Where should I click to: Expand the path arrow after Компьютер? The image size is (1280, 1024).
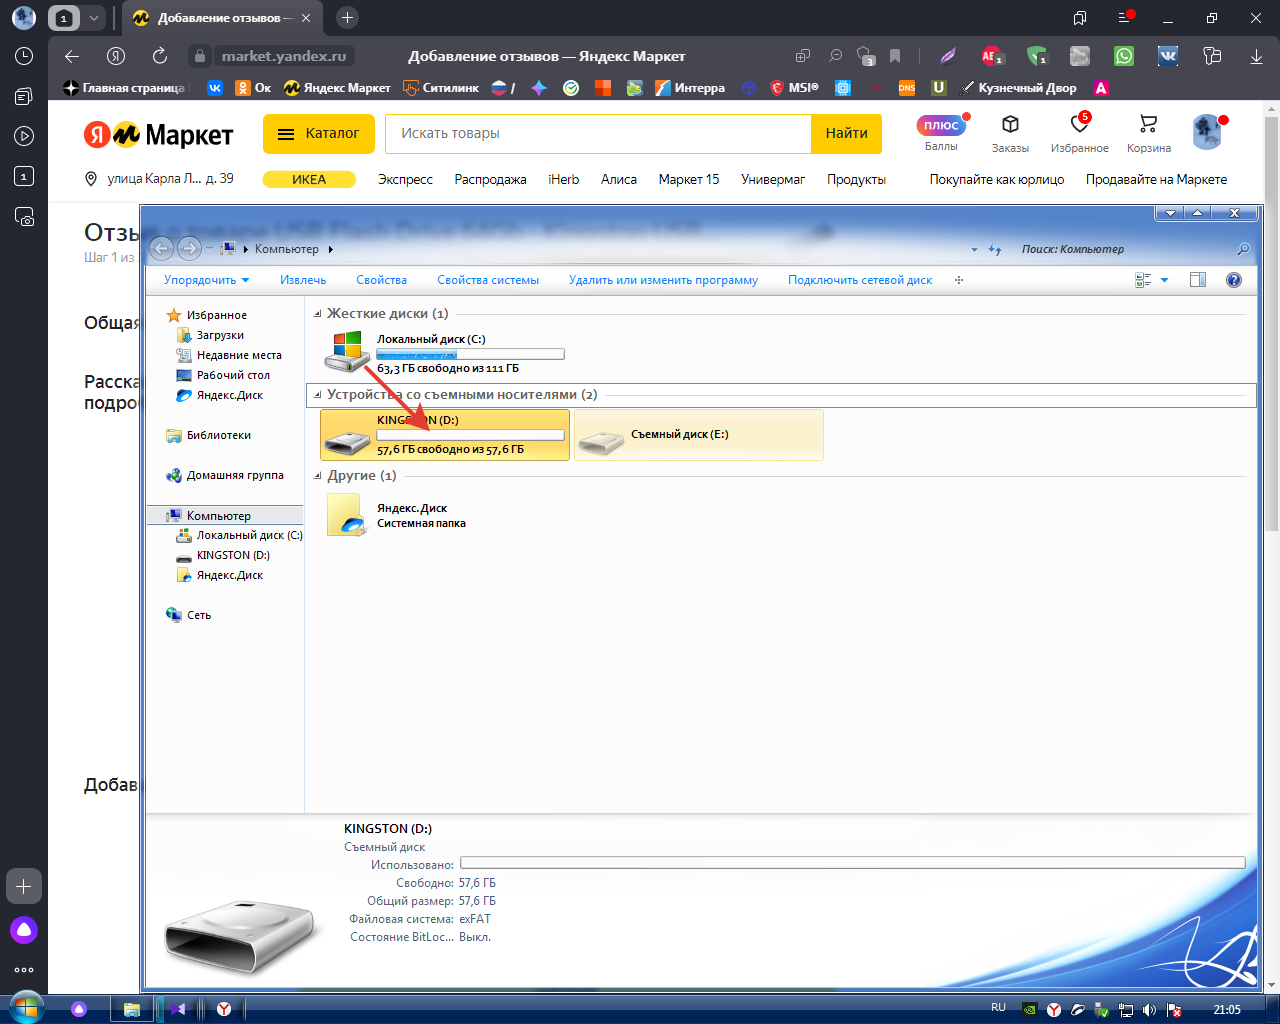tap(330, 249)
